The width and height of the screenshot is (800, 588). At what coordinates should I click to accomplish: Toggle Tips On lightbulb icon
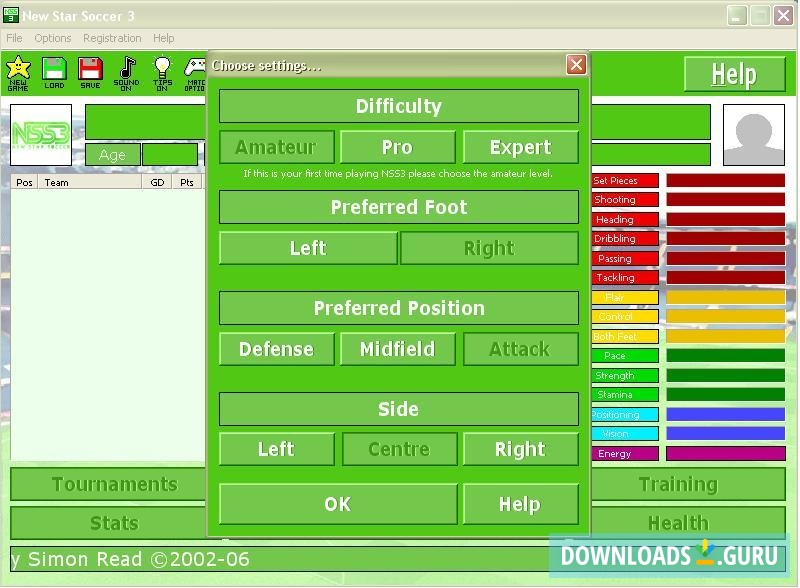[162, 74]
